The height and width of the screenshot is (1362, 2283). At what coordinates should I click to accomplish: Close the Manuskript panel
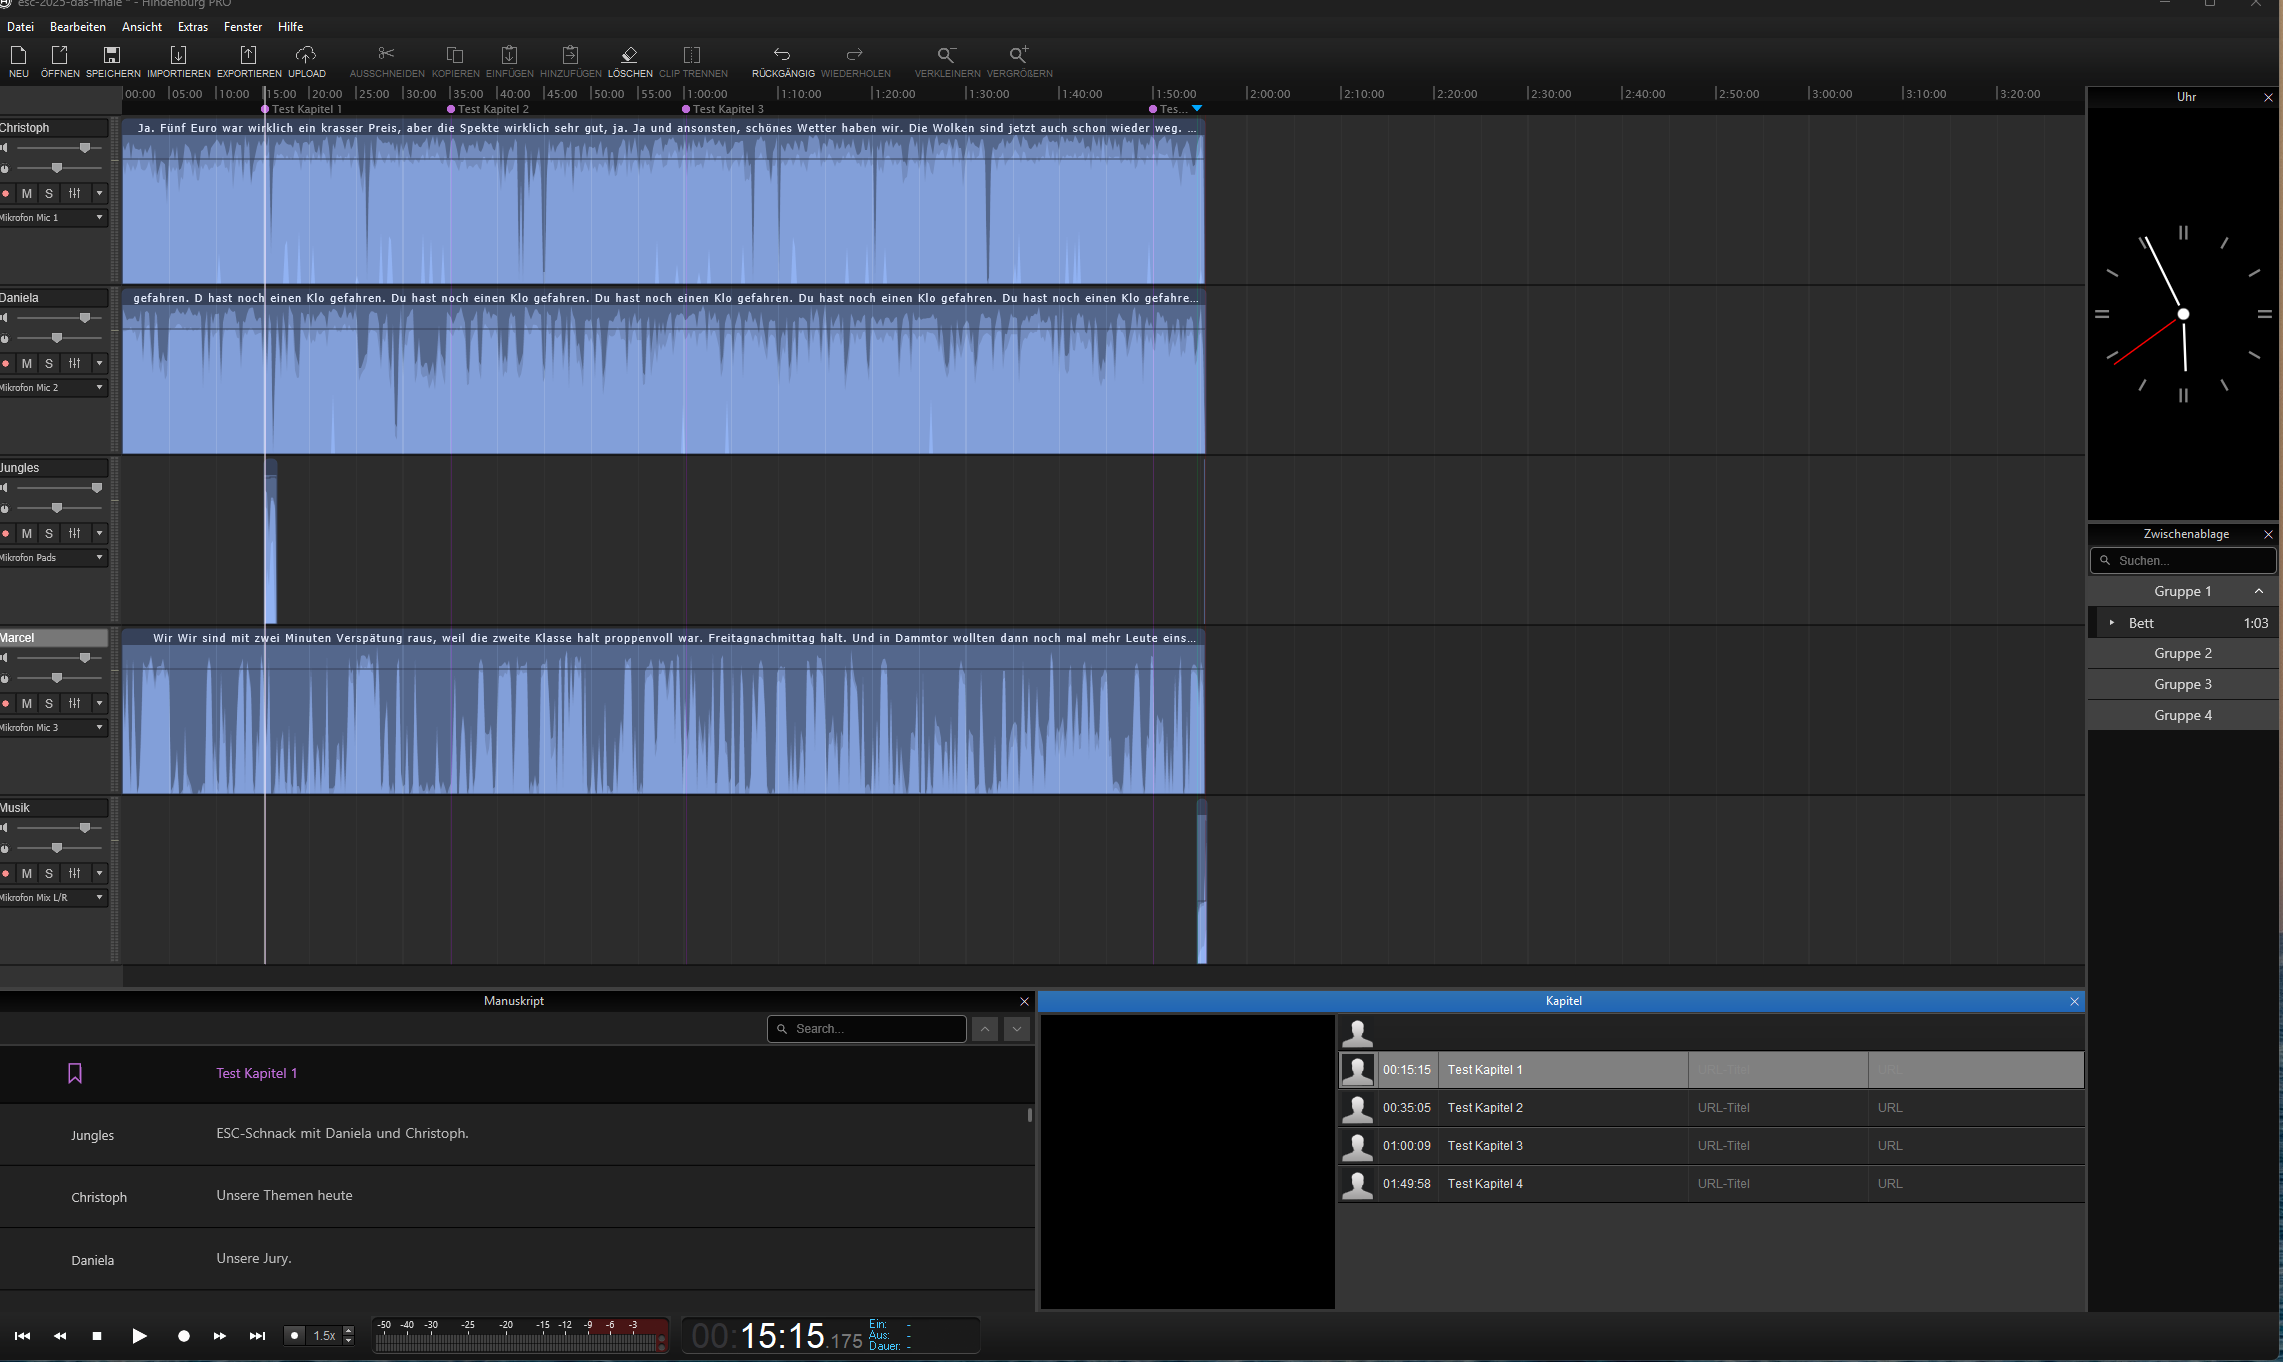pyautogui.click(x=1024, y=1001)
